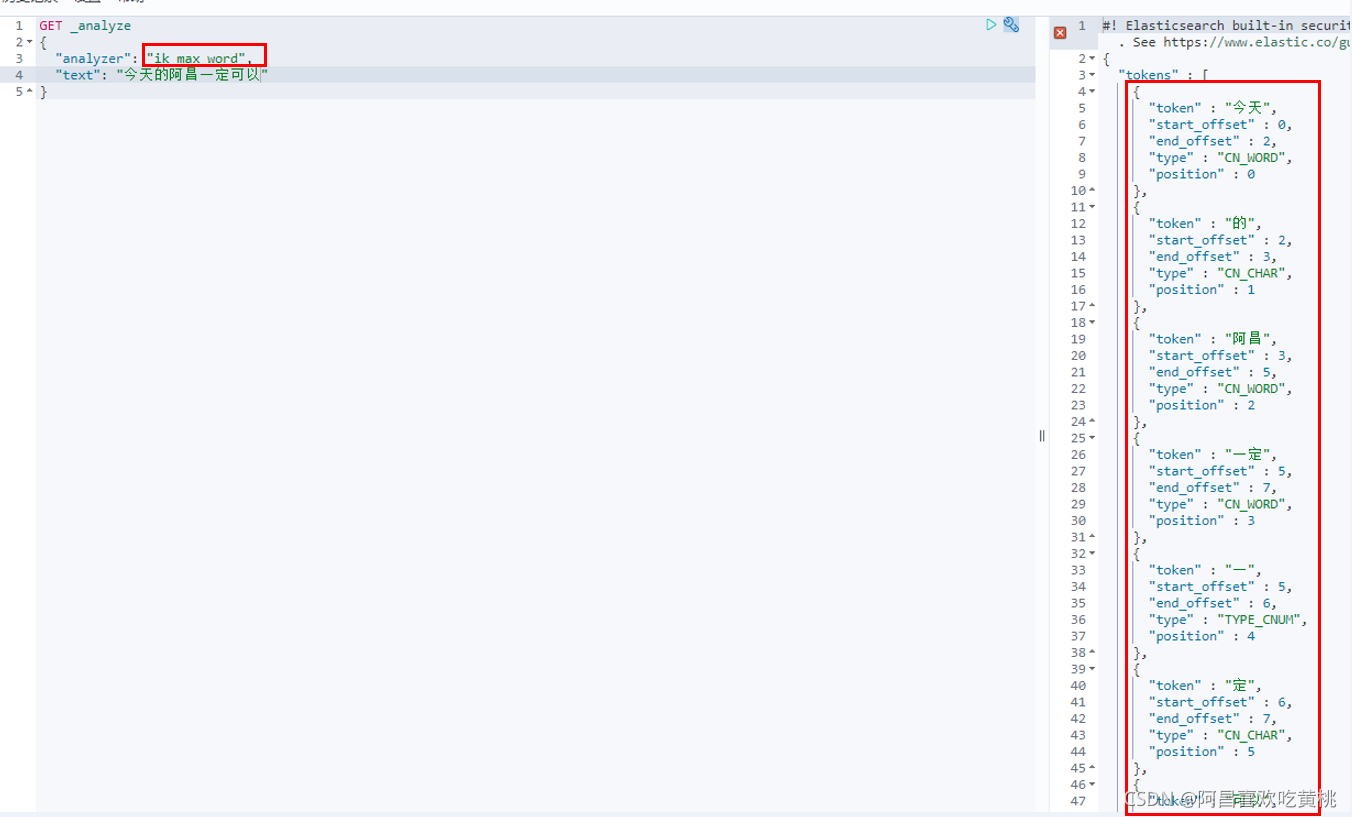Image resolution: width=1352 pixels, height=817 pixels.
Task: Click the fold end arrow at output line 45
Action: [x=1092, y=768]
